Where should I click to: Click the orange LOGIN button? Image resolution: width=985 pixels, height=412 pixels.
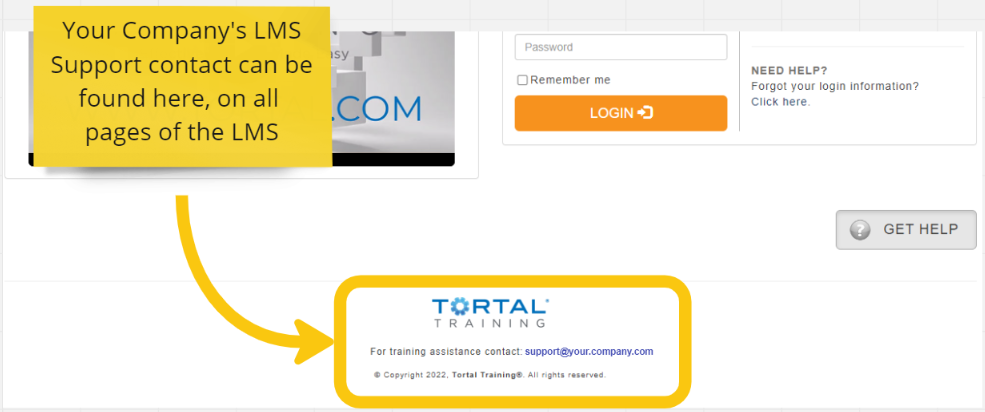(x=621, y=113)
